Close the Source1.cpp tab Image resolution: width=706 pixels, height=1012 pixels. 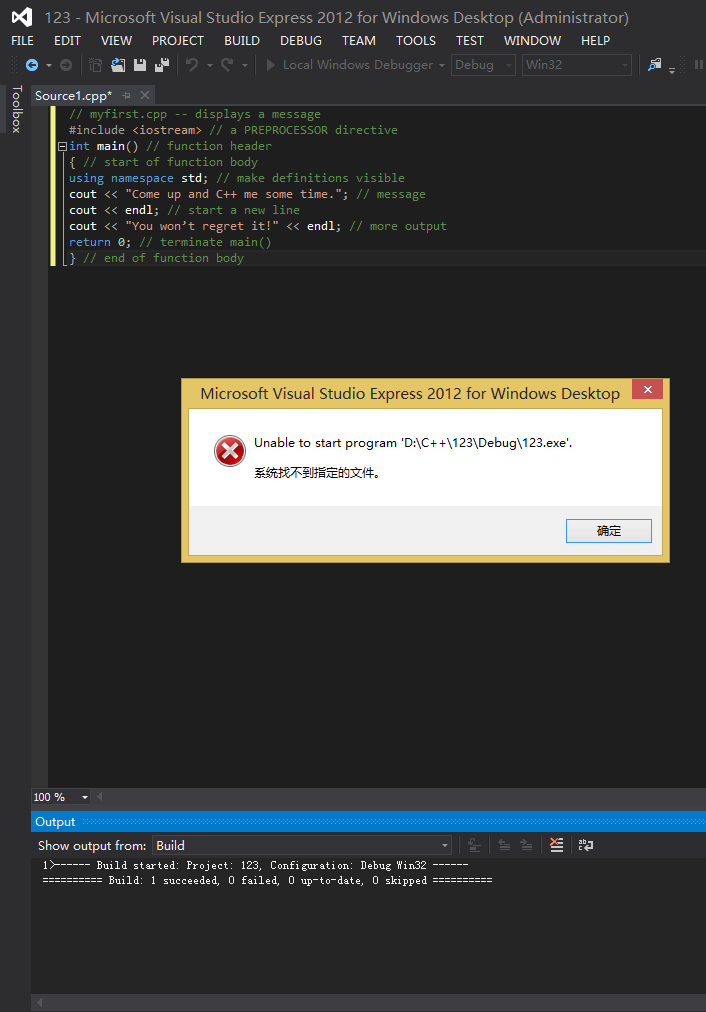click(x=145, y=96)
